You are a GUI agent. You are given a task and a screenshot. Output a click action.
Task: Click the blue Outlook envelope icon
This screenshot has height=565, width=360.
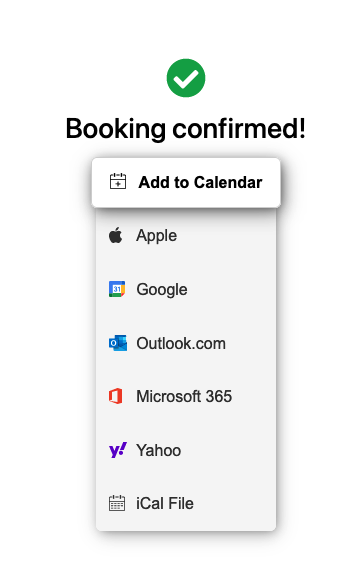[117, 343]
